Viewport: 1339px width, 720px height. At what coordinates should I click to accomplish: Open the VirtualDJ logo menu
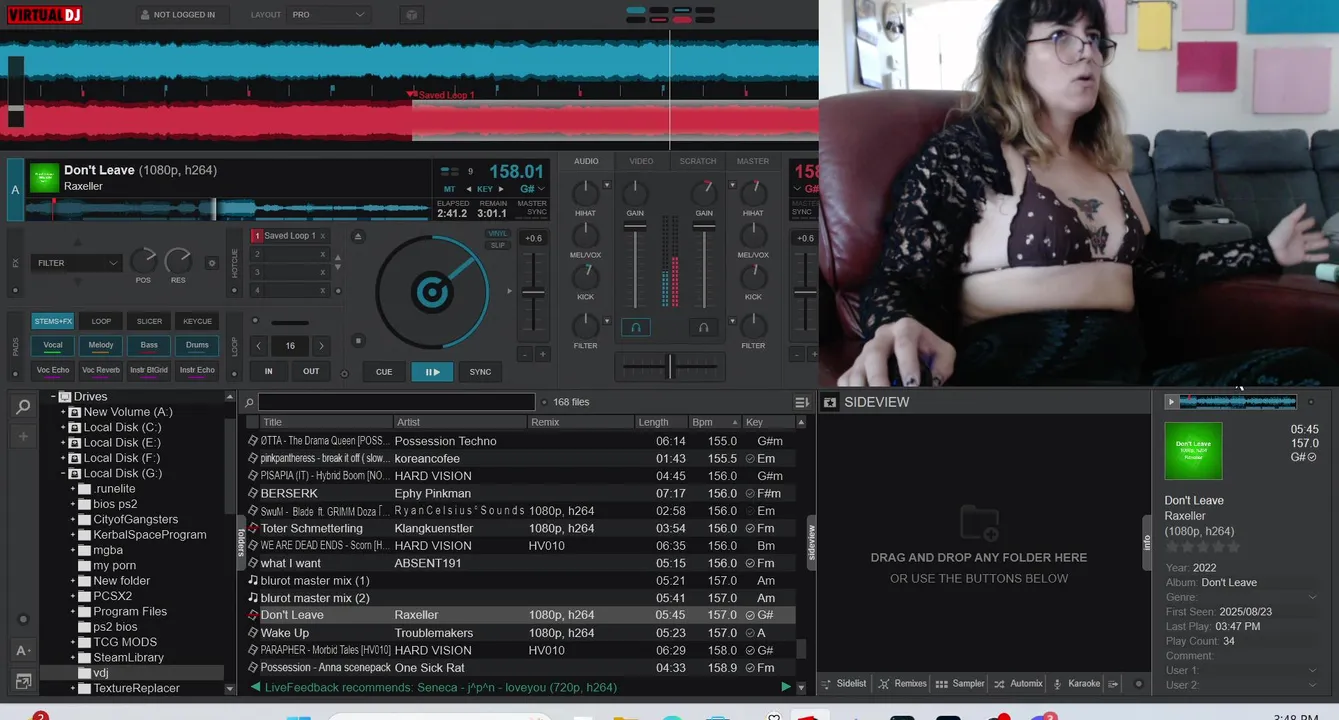pos(45,15)
